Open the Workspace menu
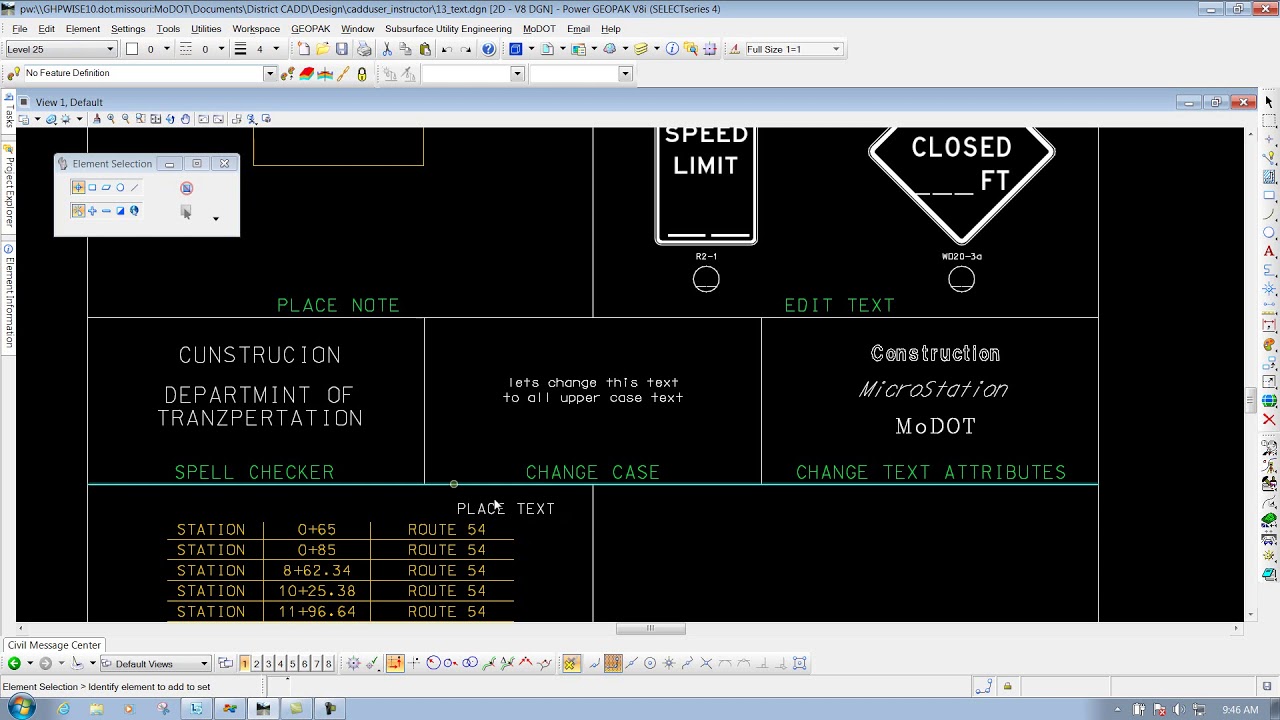The width and height of the screenshot is (1280, 720). click(x=256, y=29)
